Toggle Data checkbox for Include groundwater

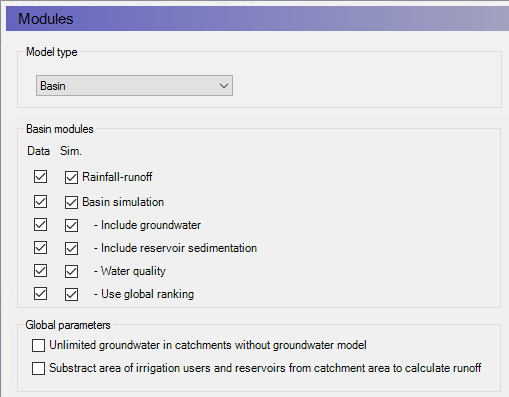pyautogui.click(x=40, y=224)
